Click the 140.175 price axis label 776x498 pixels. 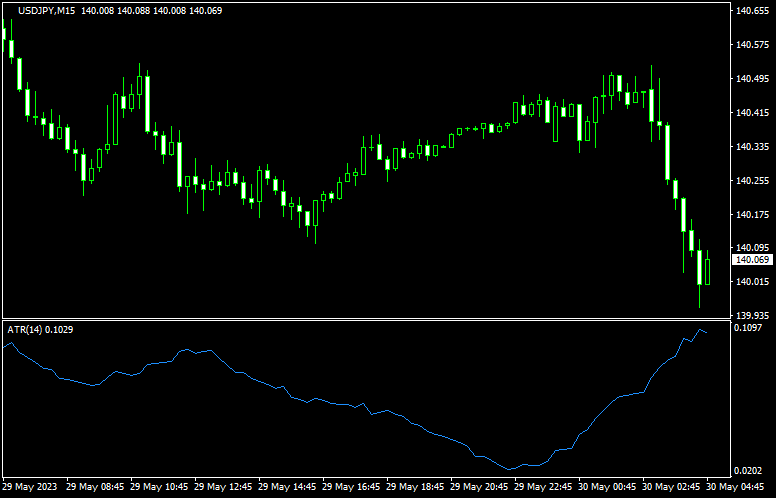tap(752, 215)
